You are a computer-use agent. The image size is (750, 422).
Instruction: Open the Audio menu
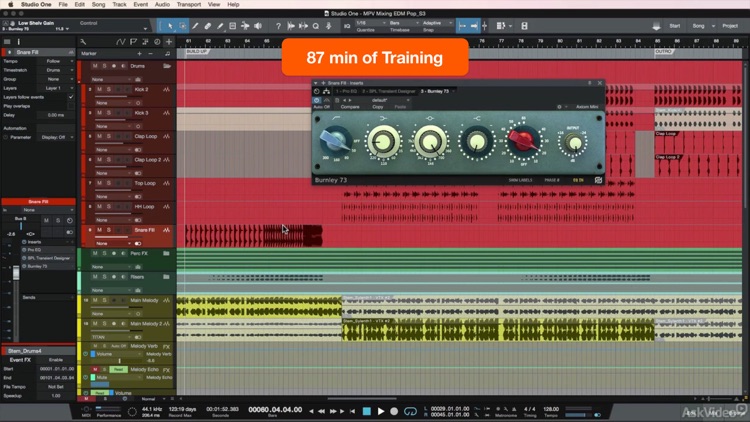coord(162,4)
